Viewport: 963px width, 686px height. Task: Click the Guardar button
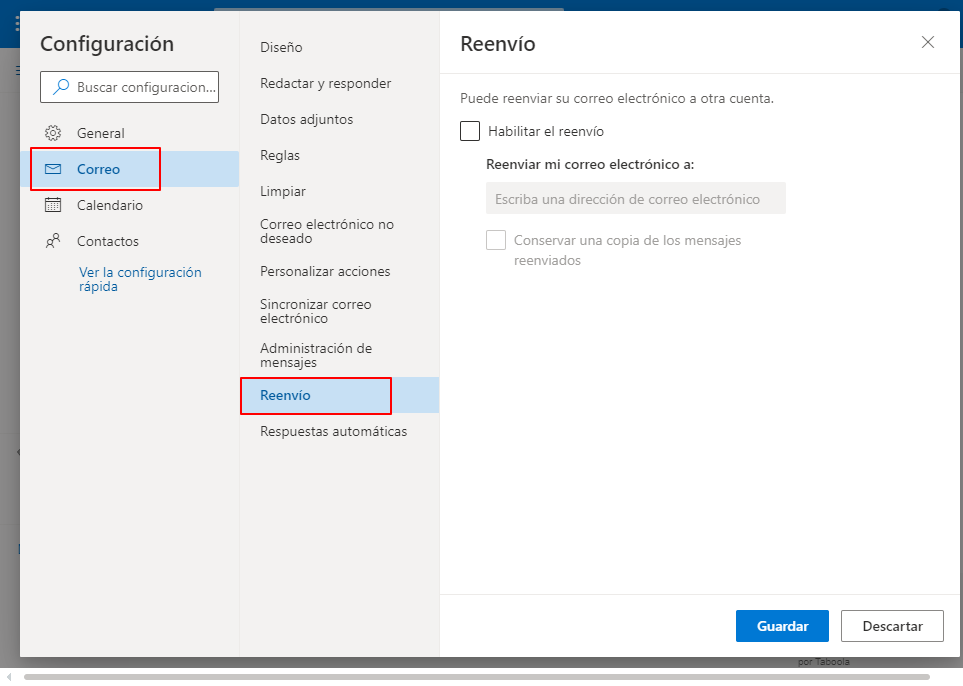pos(782,626)
